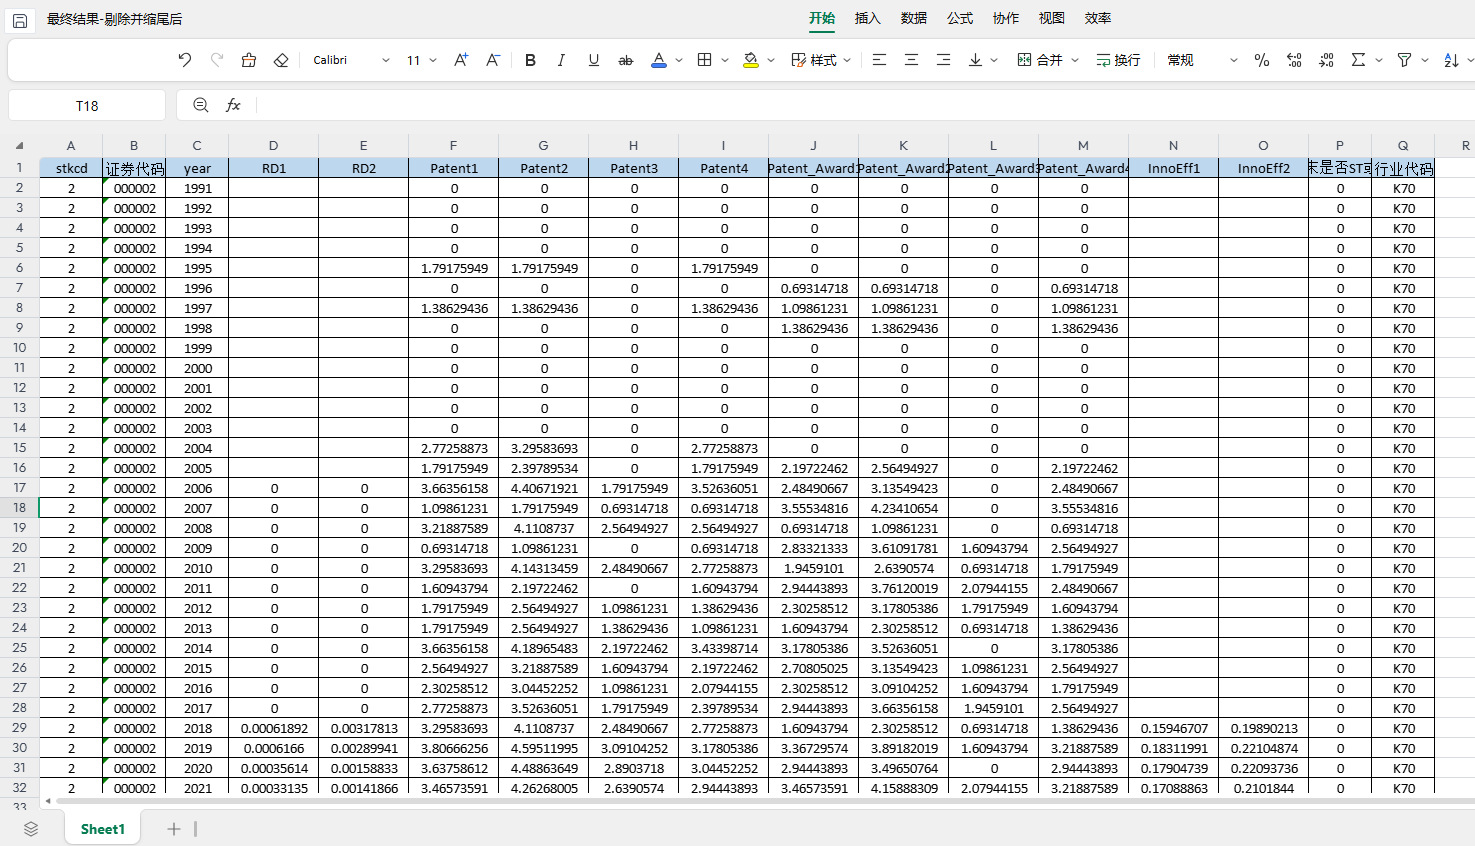
Task: Clear formatting with the eraser icon
Action: pyautogui.click(x=281, y=60)
